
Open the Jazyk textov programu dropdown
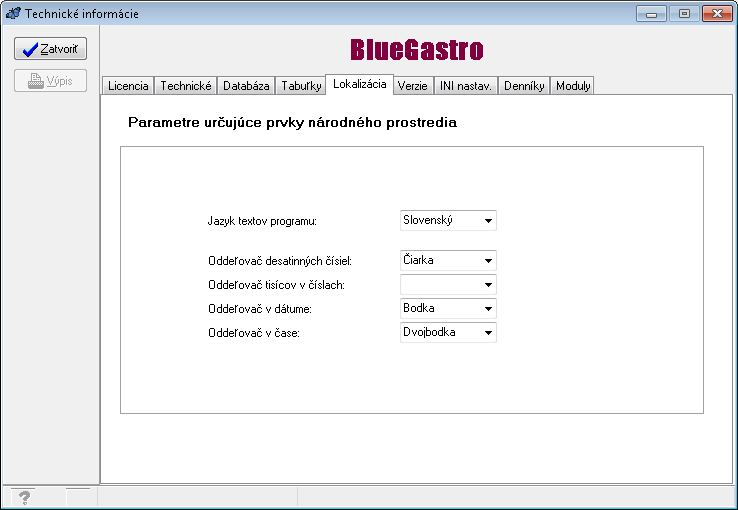[448, 220]
